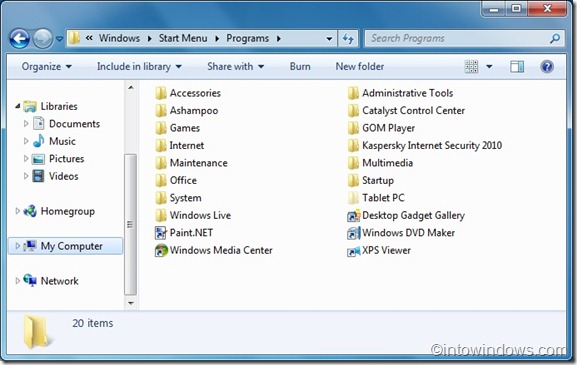Select the System folder

178,198
